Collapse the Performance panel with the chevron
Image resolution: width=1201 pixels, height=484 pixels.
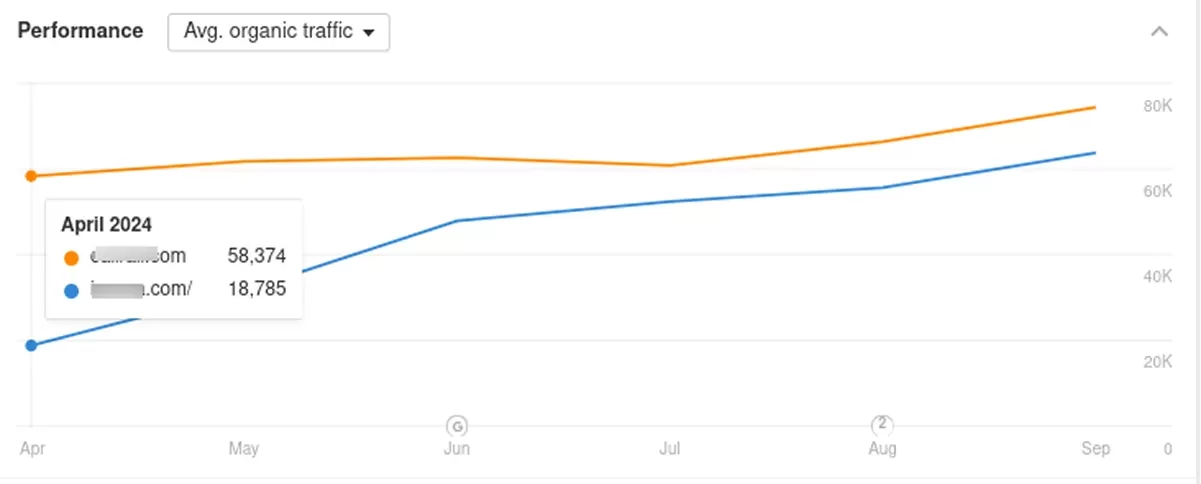click(x=1159, y=31)
